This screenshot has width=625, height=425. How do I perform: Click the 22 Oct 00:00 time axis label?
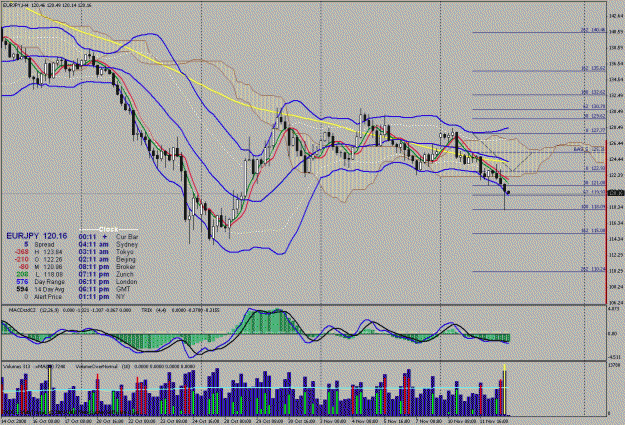coord(142,421)
